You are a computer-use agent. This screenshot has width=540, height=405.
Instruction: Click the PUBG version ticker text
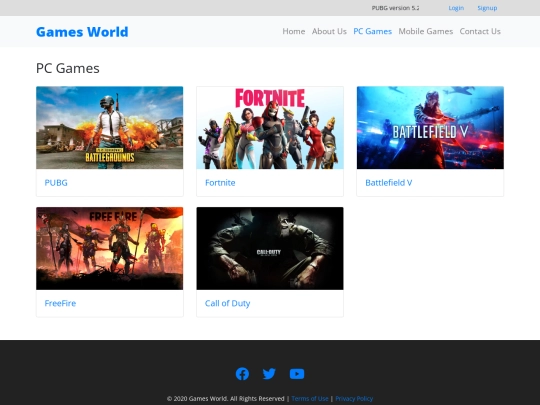(x=395, y=8)
